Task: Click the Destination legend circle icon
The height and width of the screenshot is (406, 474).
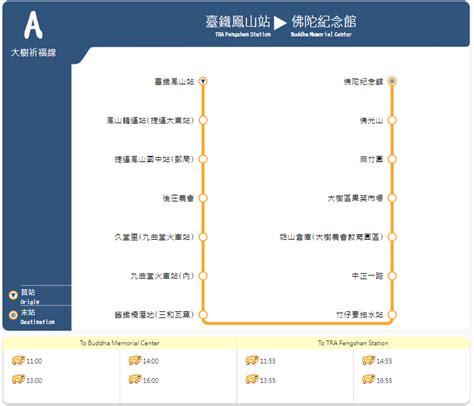Action: [13, 315]
